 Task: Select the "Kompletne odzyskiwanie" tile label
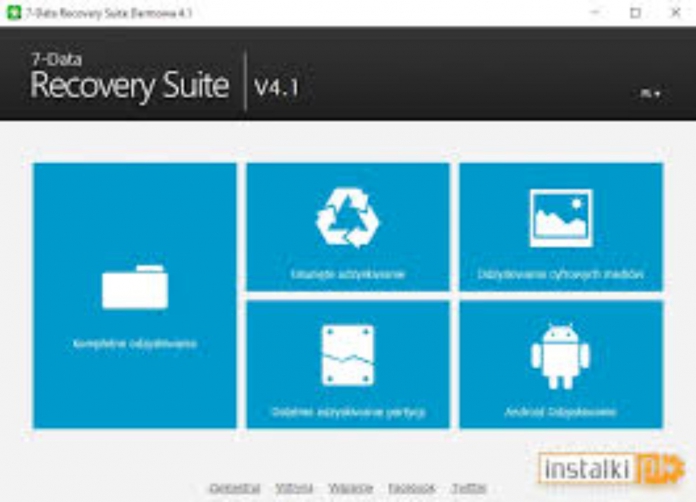[135, 343]
